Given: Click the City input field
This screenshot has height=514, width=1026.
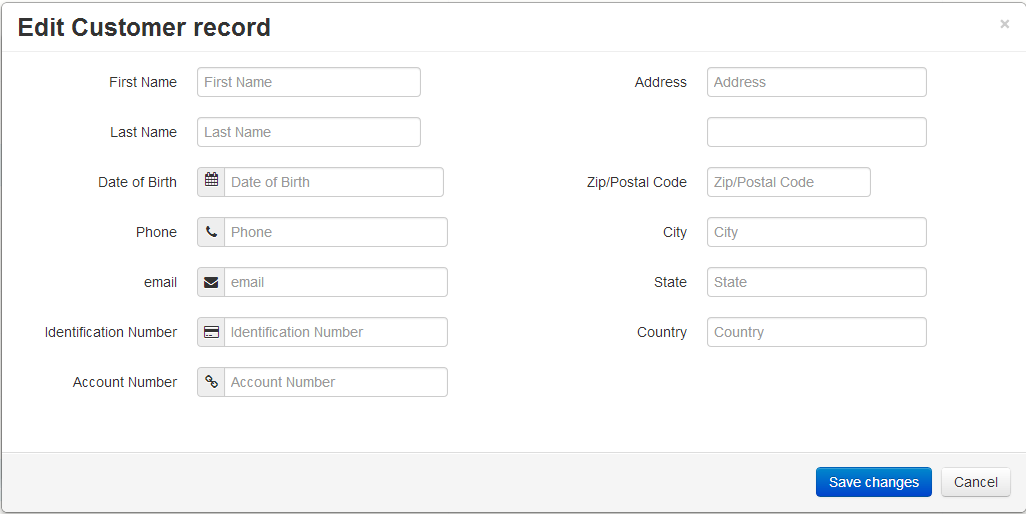Looking at the screenshot, I should pos(817,232).
